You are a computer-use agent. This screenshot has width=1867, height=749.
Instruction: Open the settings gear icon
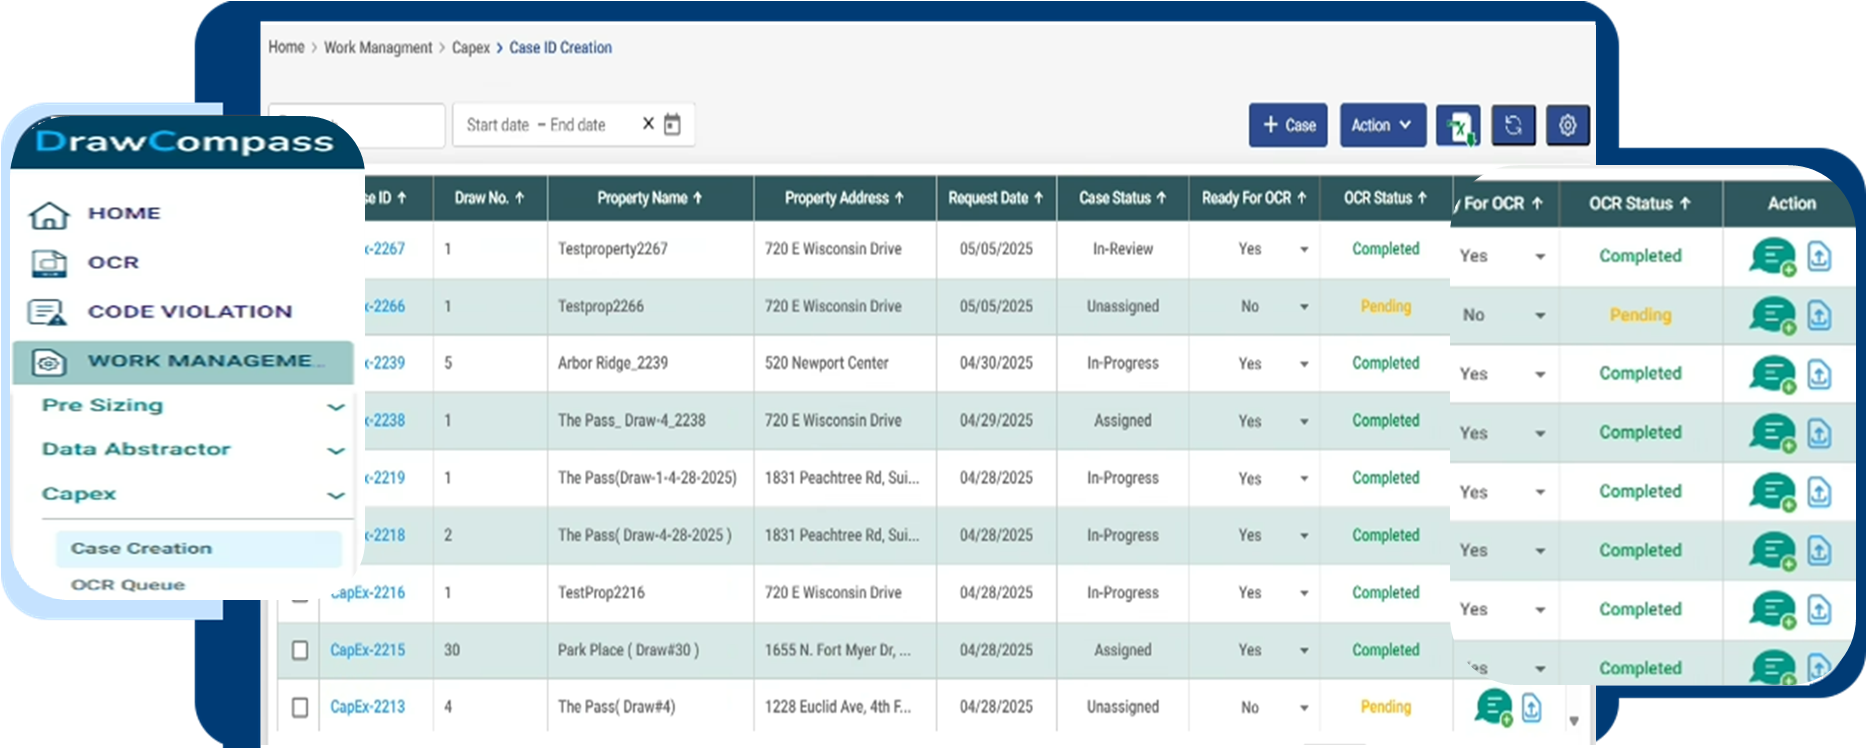click(1567, 126)
